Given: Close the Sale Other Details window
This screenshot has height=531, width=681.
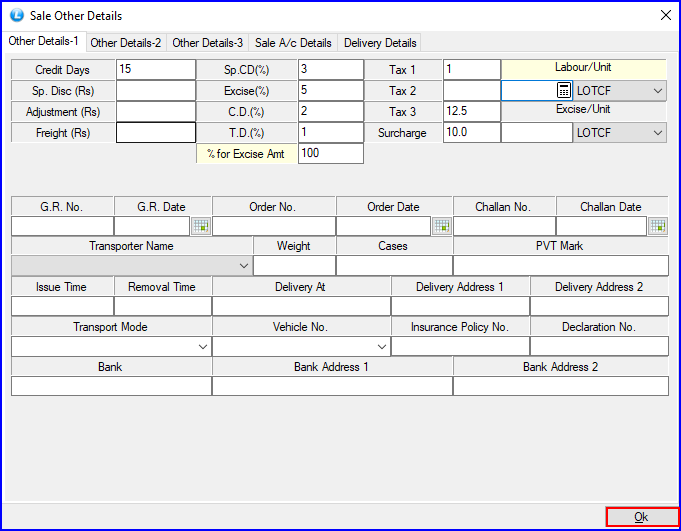Looking at the screenshot, I should click(665, 15).
